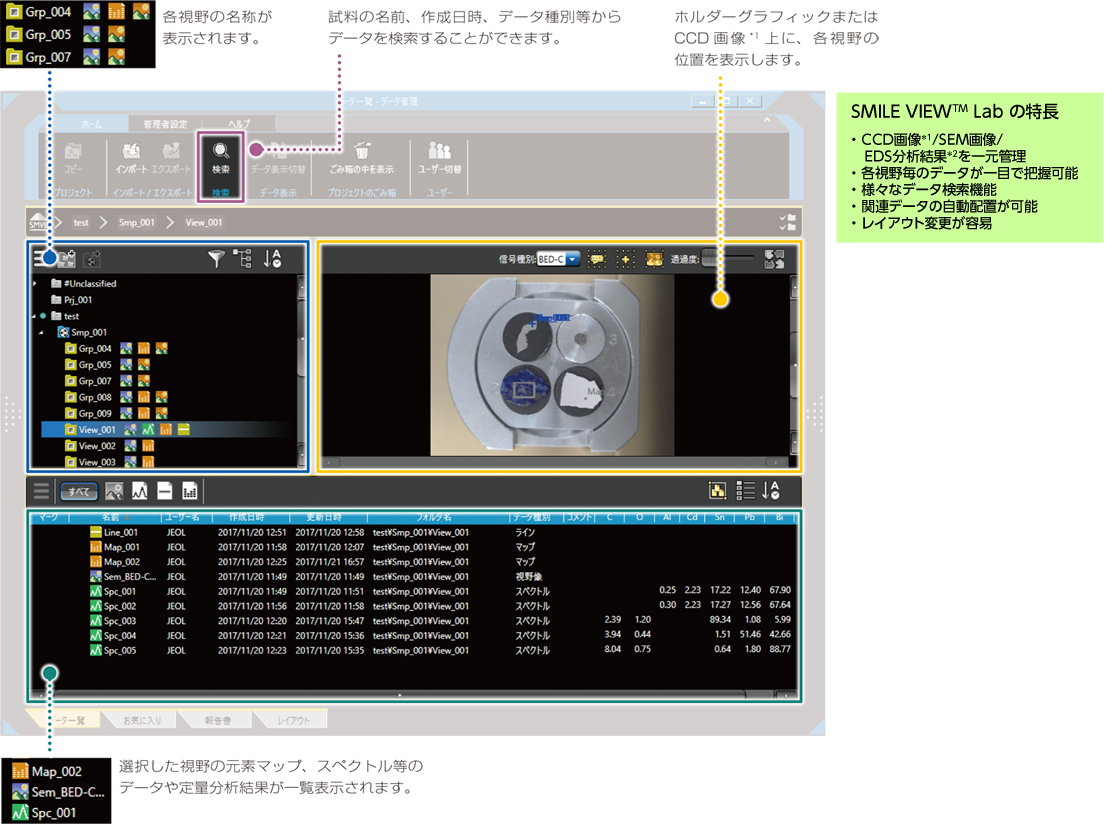The height and width of the screenshot is (824, 1120).
Task: Click the インポート (Import) ribbon icon
Action: tap(131, 152)
